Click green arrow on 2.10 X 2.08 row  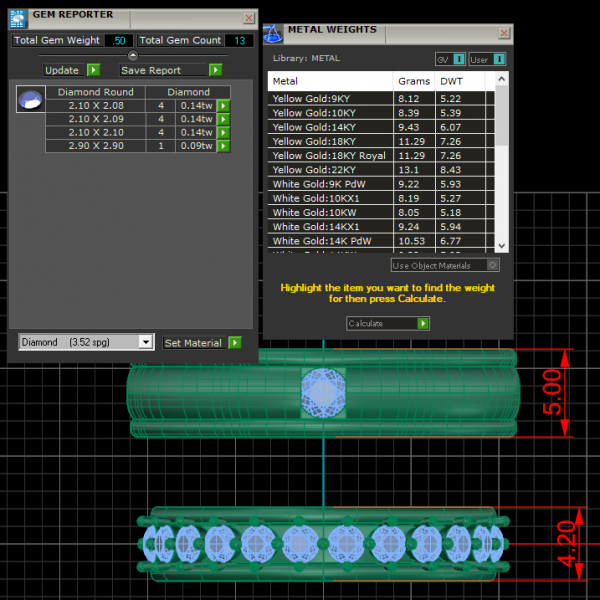pyautogui.click(x=224, y=105)
